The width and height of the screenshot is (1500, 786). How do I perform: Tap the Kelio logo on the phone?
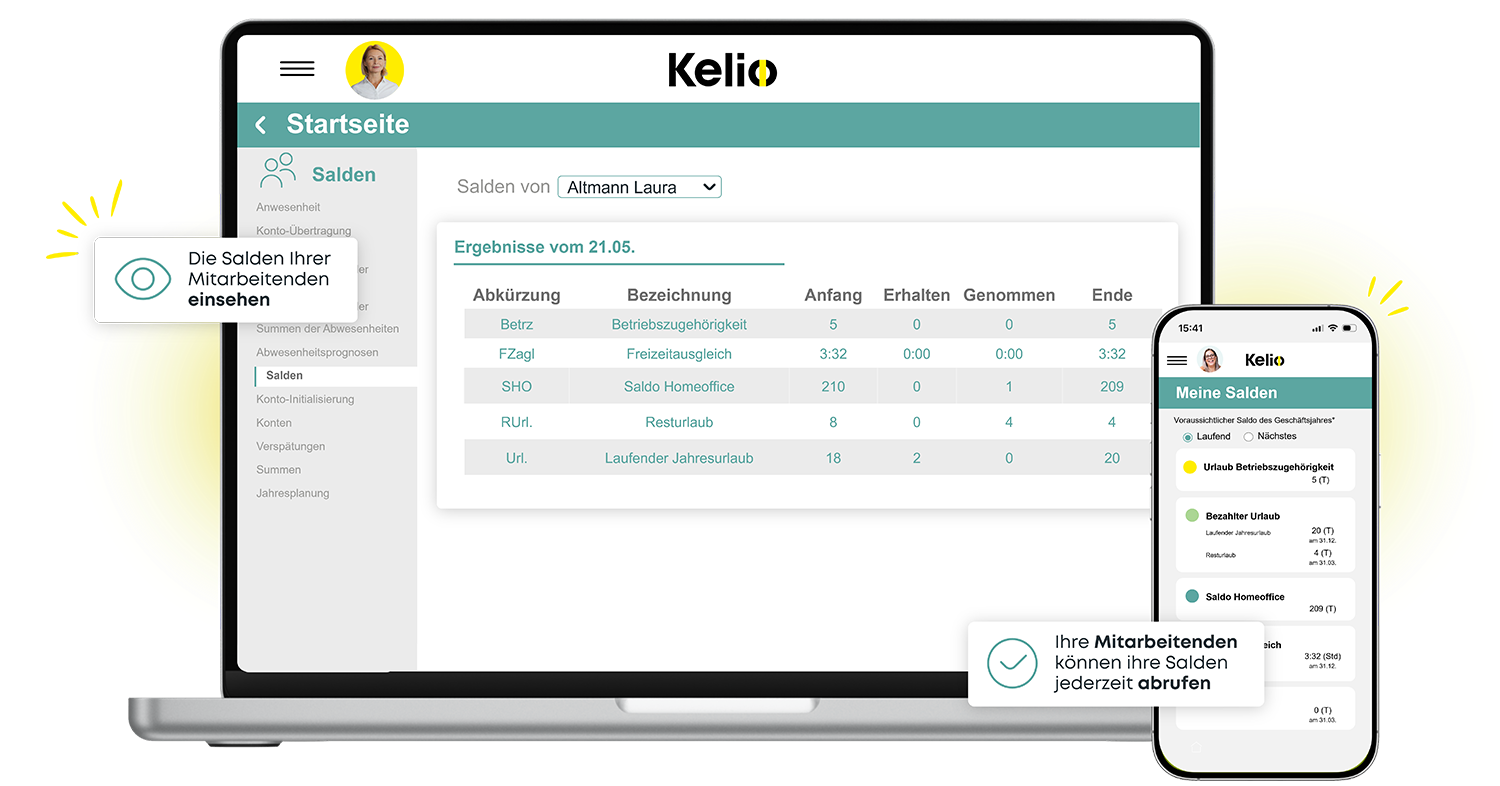pyautogui.click(x=1265, y=360)
